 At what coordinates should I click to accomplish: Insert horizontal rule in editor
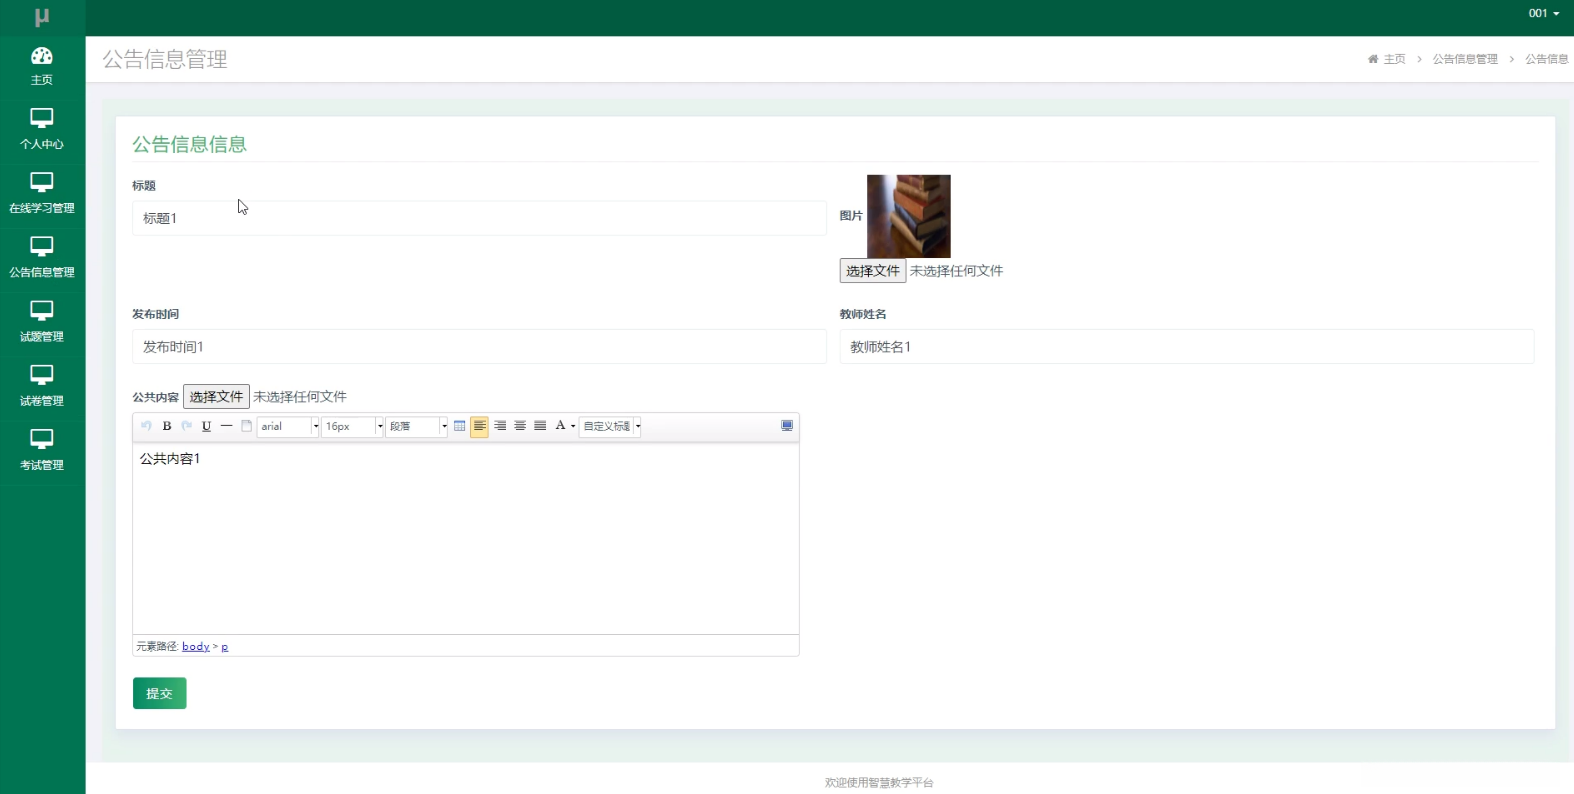[x=227, y=426]
